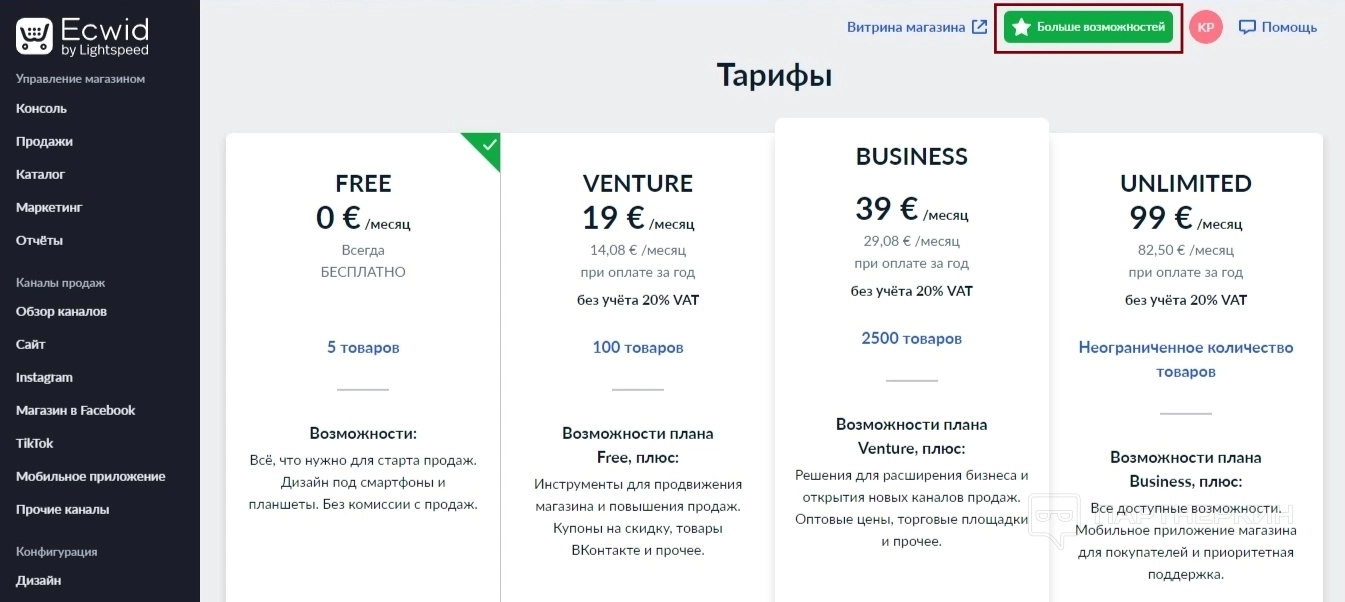This screenshot has width=1345, height=602.
Task: Open the Консоль menu item
Action: (x=41, y=108)
